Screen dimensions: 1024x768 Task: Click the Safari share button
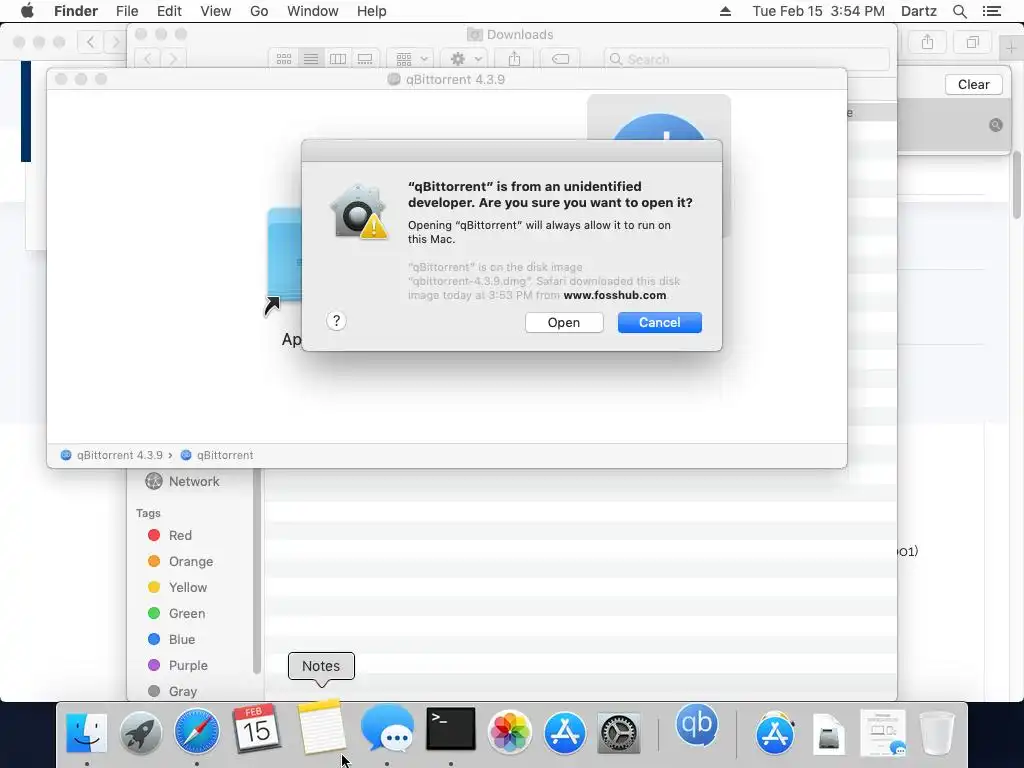(927, 42)
